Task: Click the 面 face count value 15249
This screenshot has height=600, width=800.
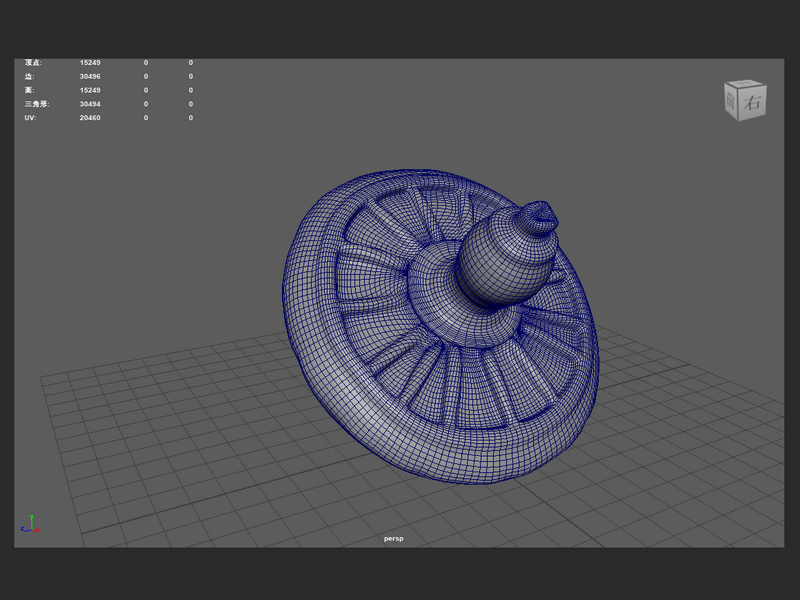Action: click(90, 90)
